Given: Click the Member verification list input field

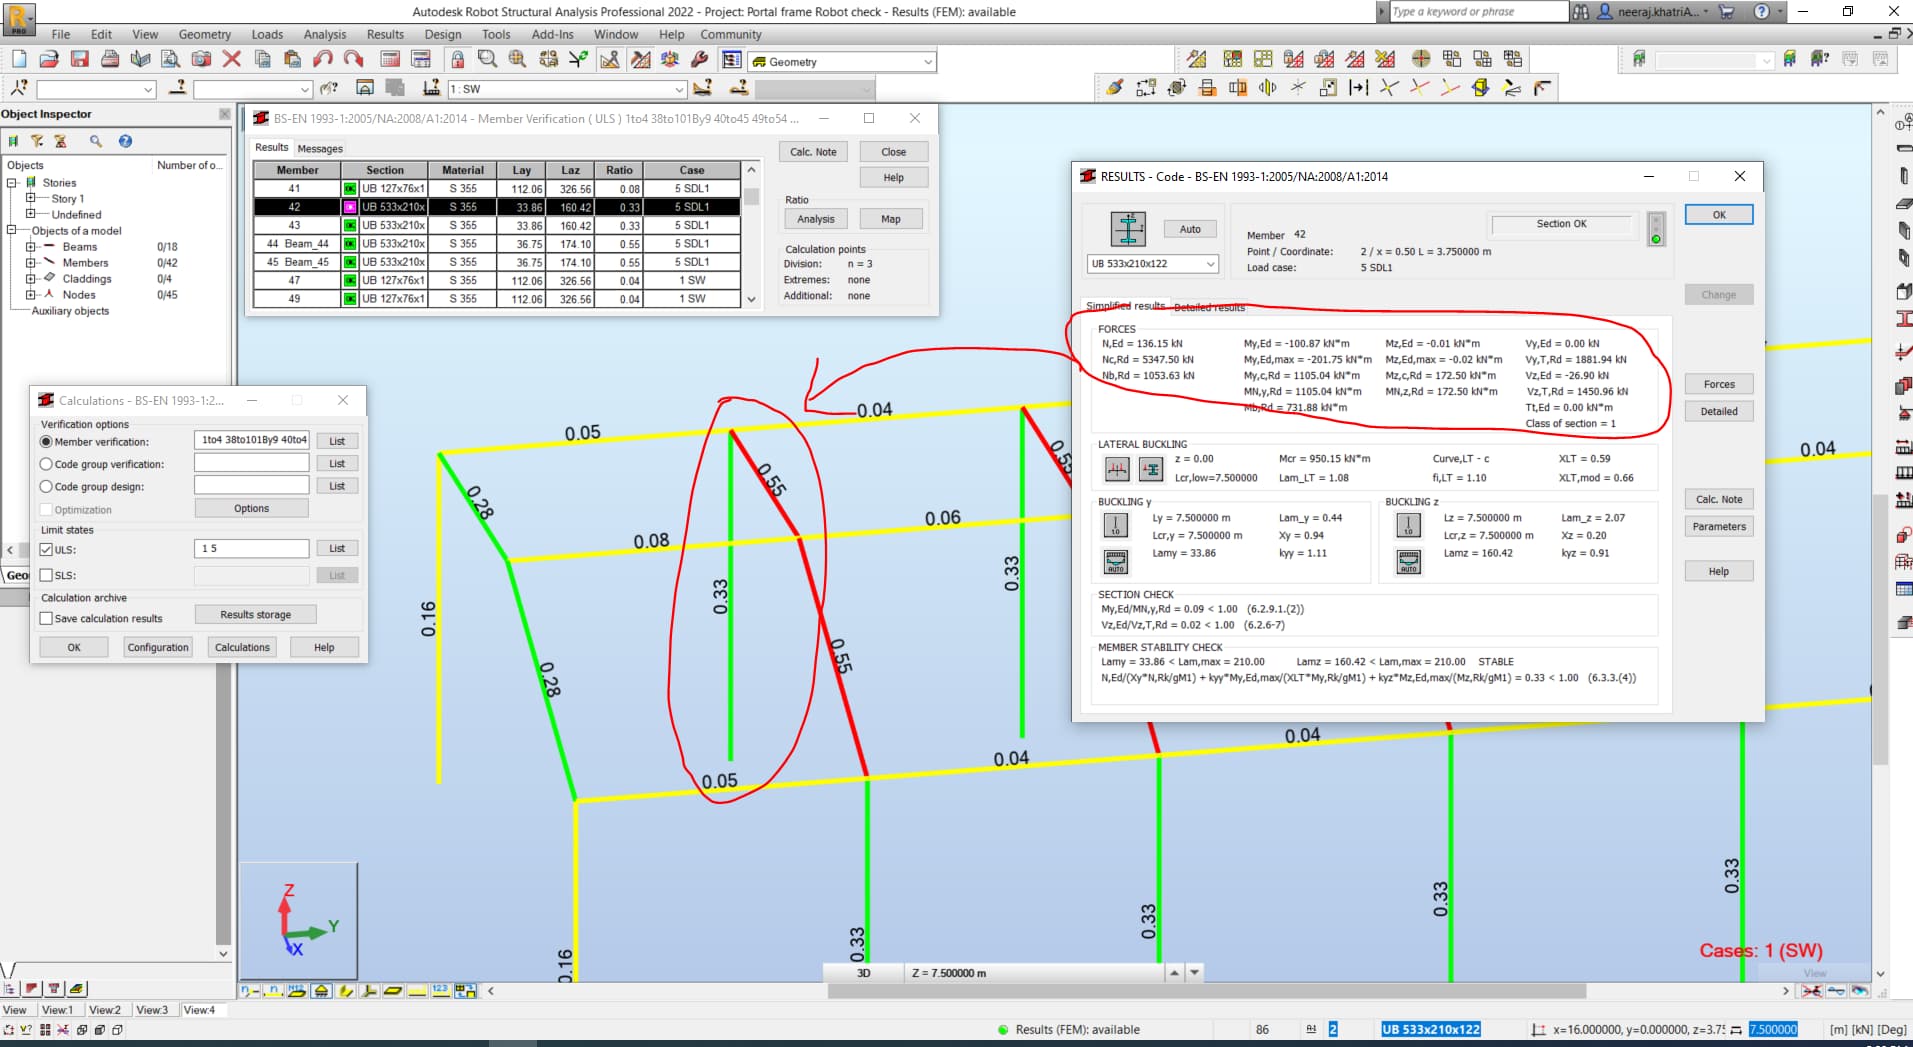Looking at the screenshot, I should (251, 440).
